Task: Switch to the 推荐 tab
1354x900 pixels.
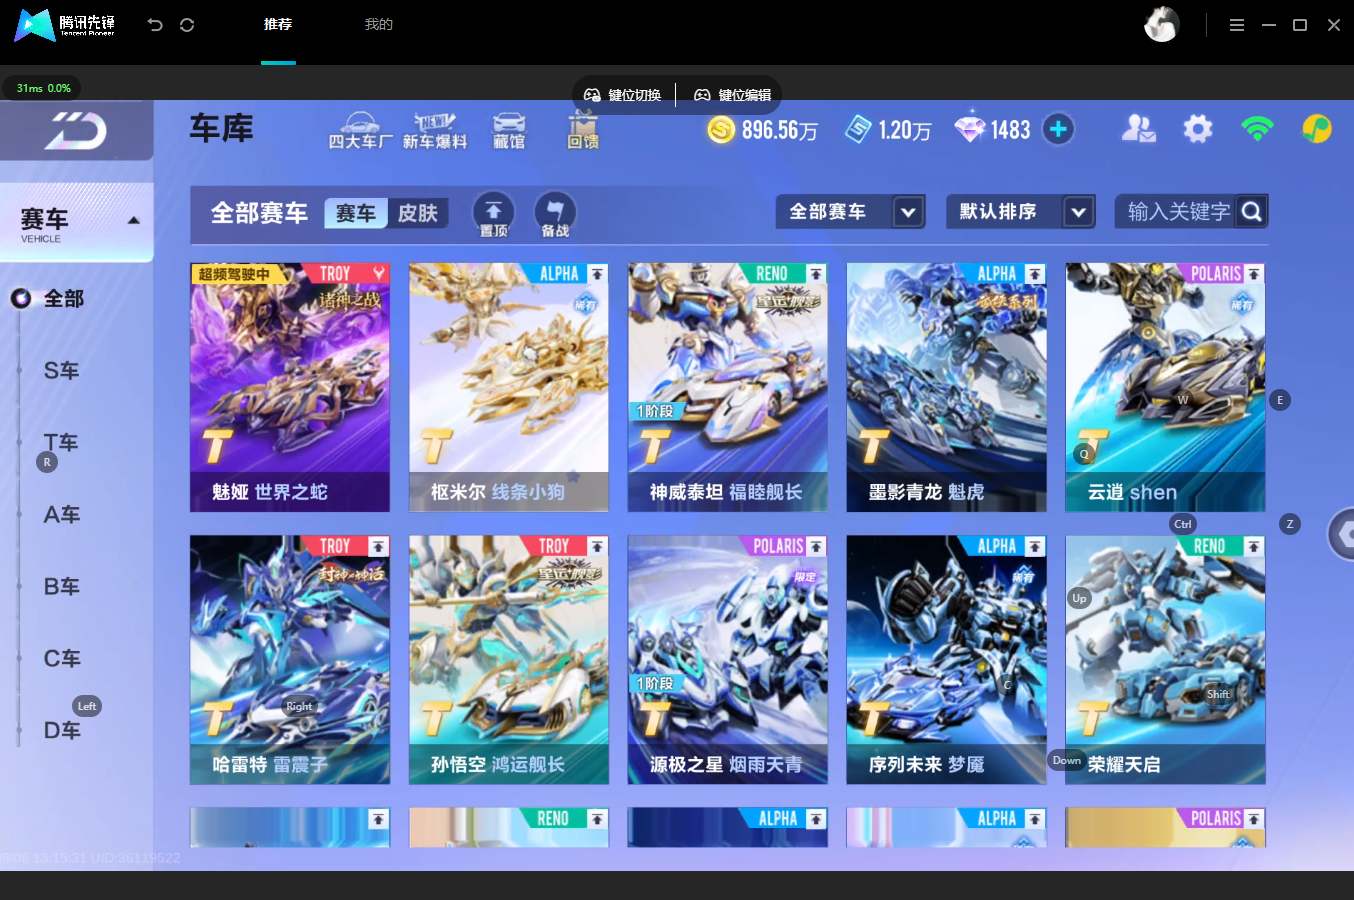Action: [x=278, y=25]
